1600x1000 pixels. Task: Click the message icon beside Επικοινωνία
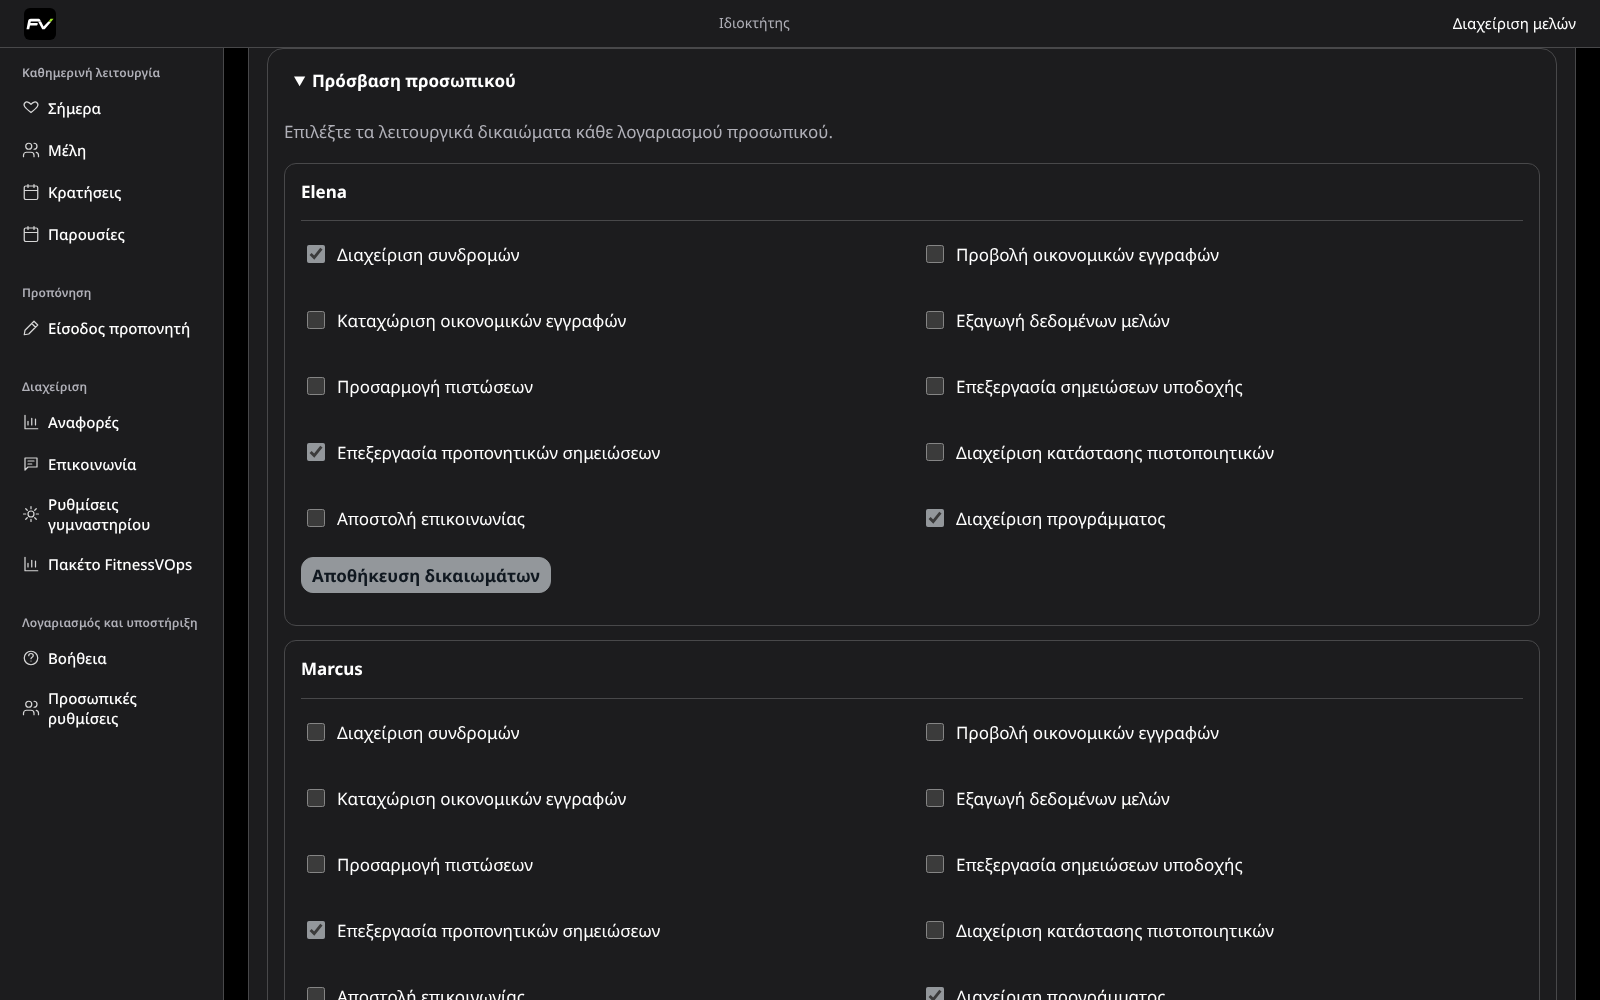[31, 464]
